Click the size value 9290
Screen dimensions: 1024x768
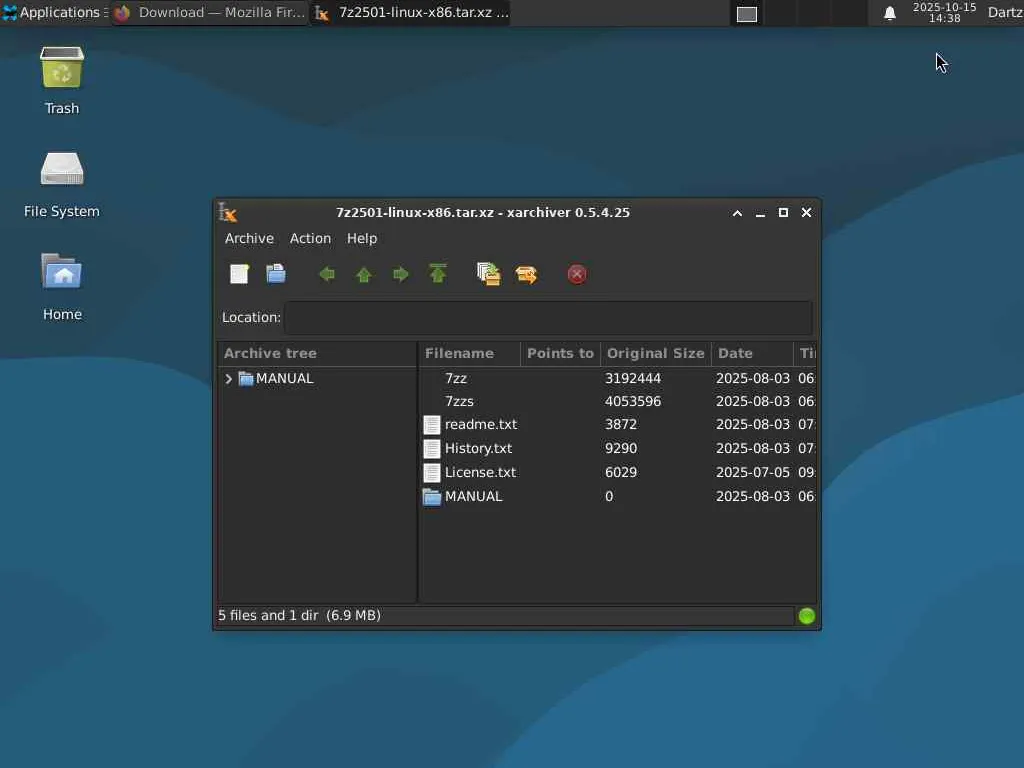(x=621, y=449)
